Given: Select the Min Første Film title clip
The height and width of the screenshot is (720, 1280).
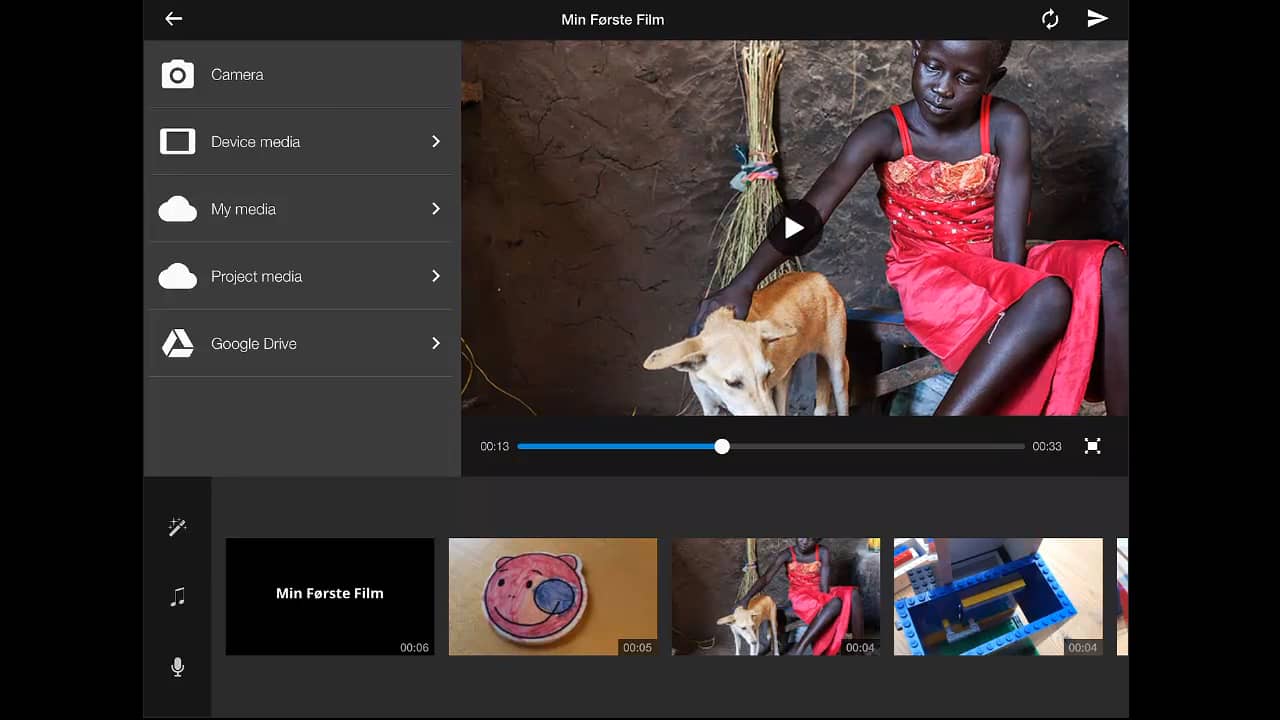Looking at the screenshot, I should (x=330, y=597).
